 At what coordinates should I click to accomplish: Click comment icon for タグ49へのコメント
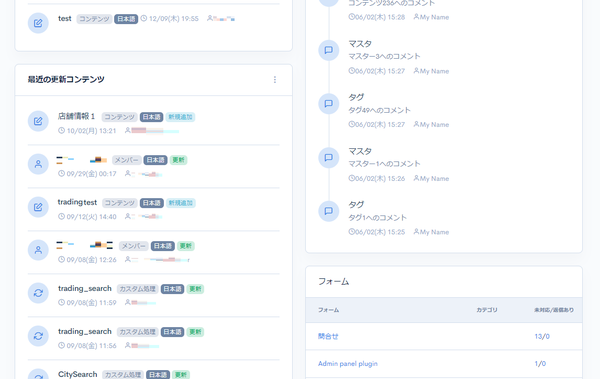click(328, 104)
